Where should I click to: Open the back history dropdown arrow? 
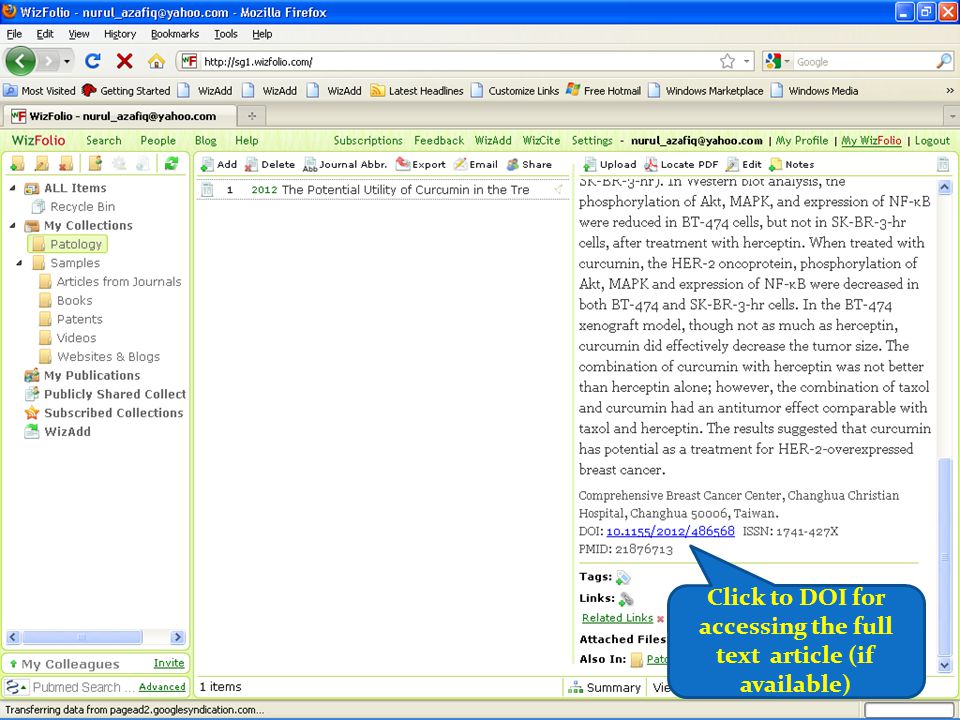[x=67, y=61]
